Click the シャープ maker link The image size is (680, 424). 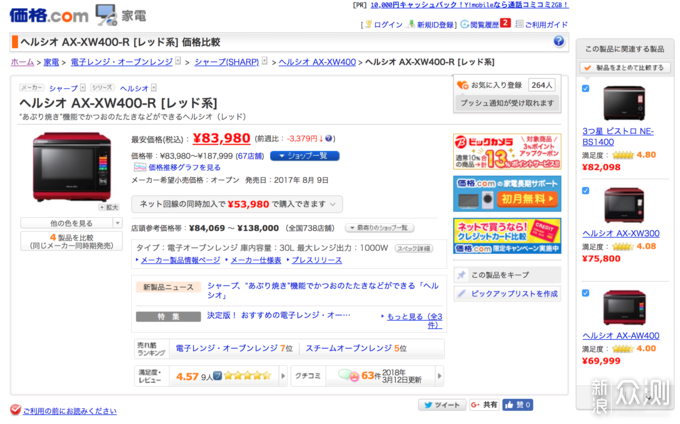pos(63,88)
